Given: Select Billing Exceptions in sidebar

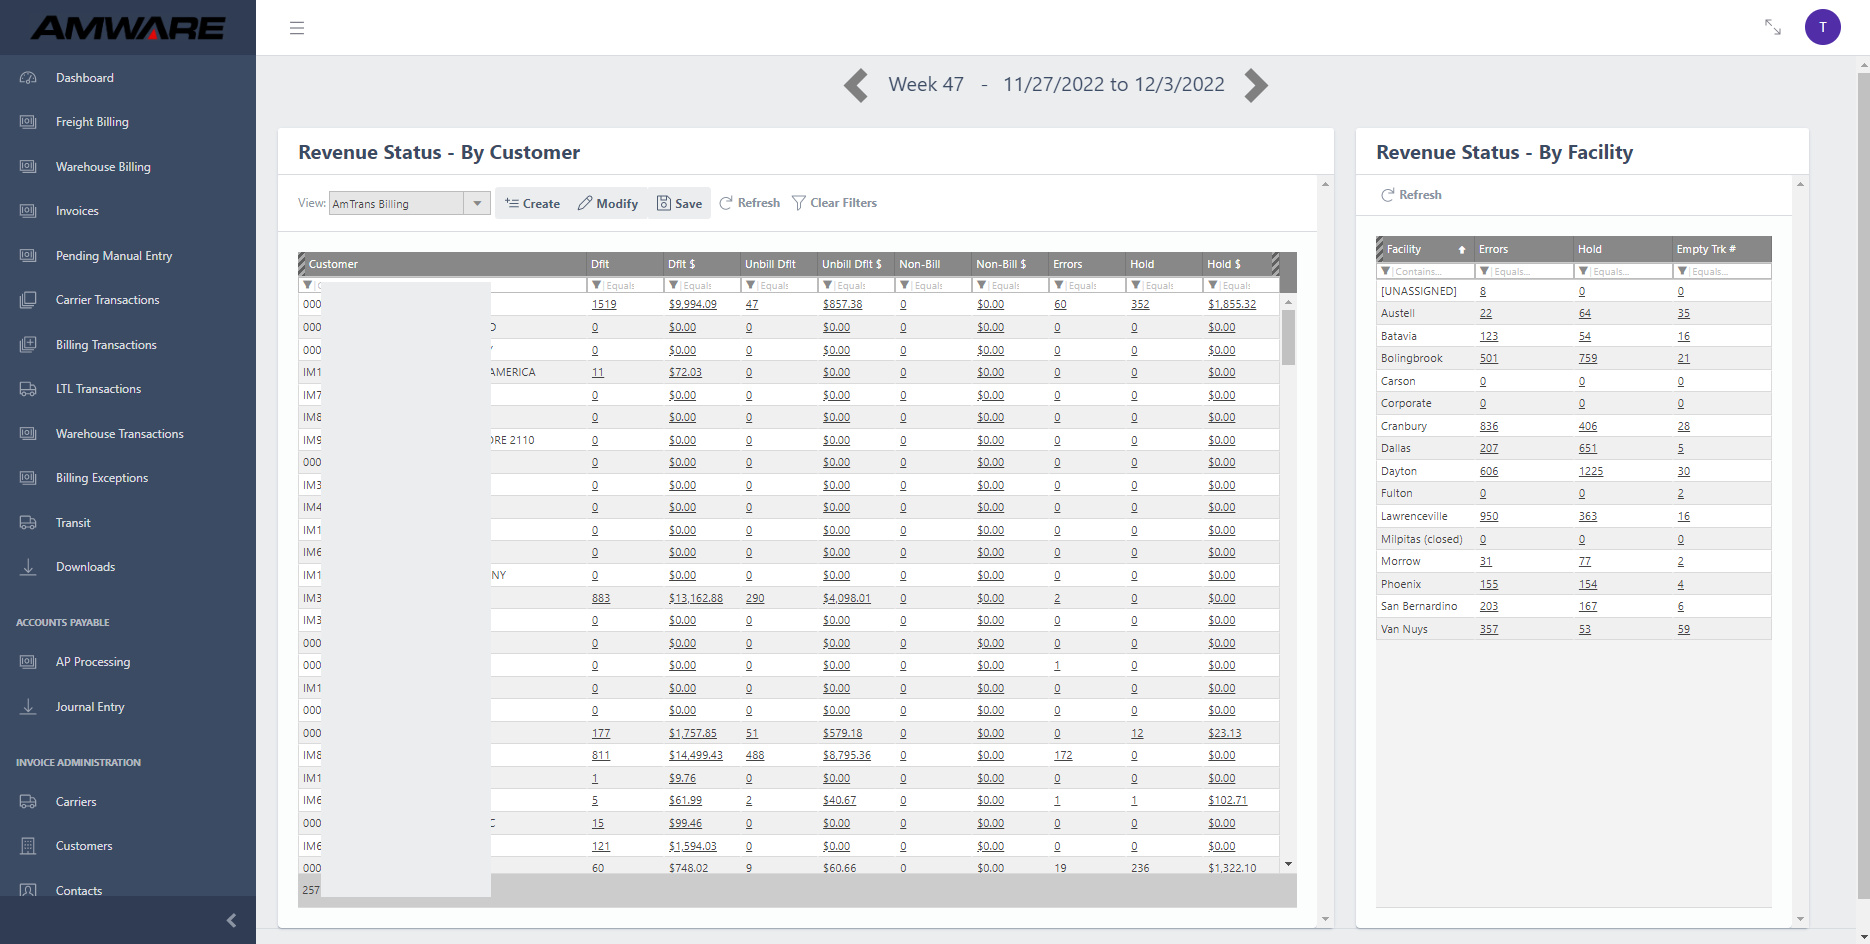Looking at the screenshot, I should click(102, 478).
